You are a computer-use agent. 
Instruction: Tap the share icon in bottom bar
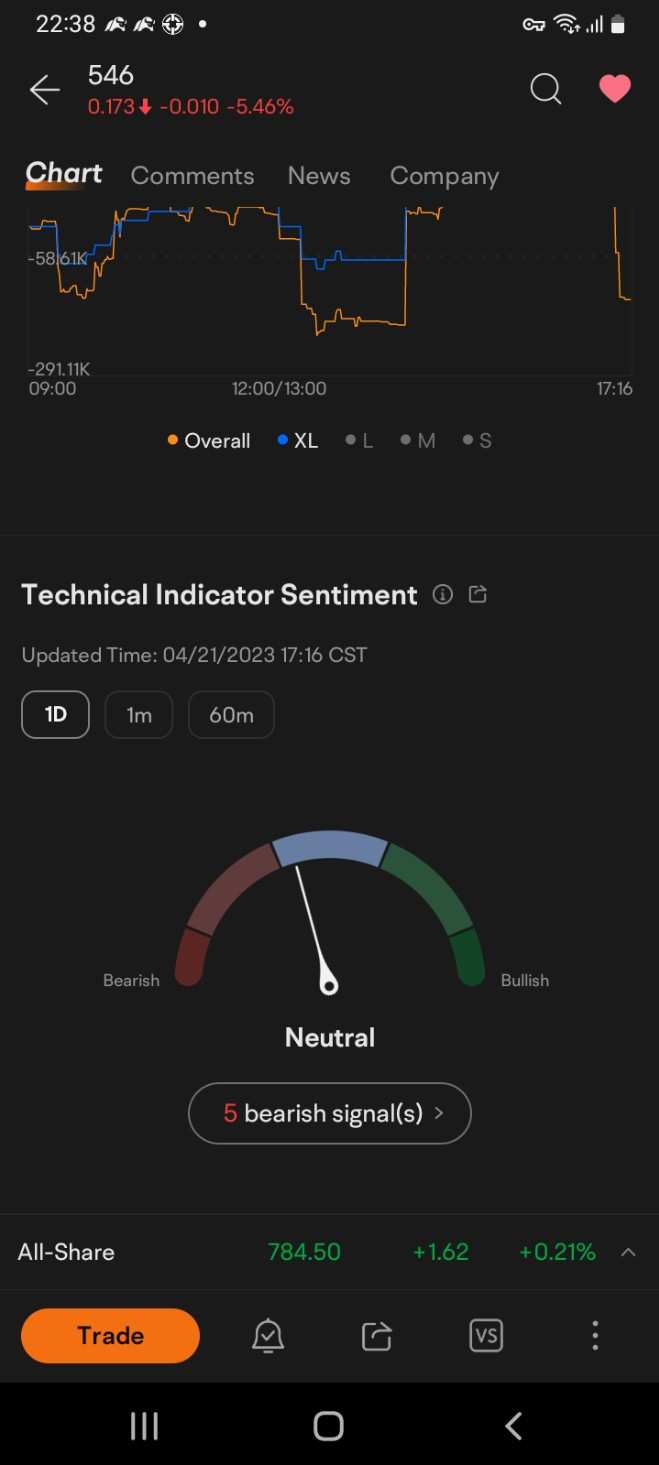coord(377,1336)
